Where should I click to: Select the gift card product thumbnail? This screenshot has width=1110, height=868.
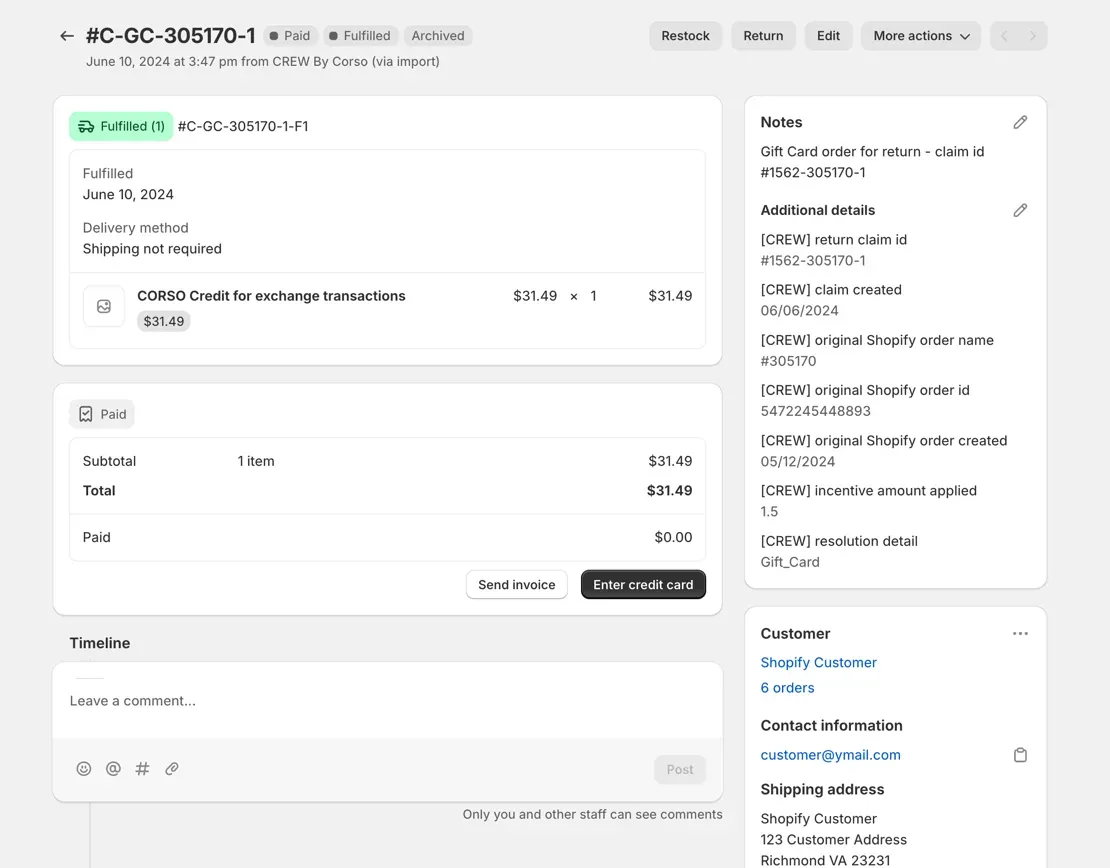[104, 306]
